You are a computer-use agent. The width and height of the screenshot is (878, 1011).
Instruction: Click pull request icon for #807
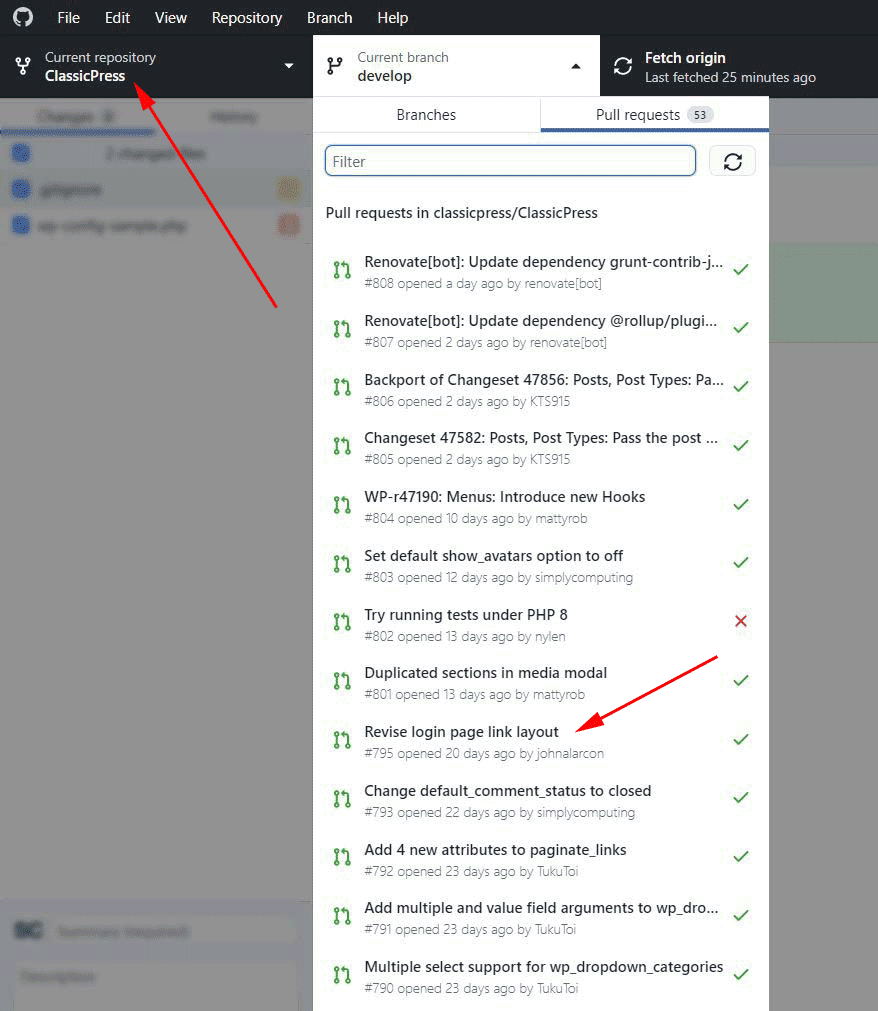342,328
